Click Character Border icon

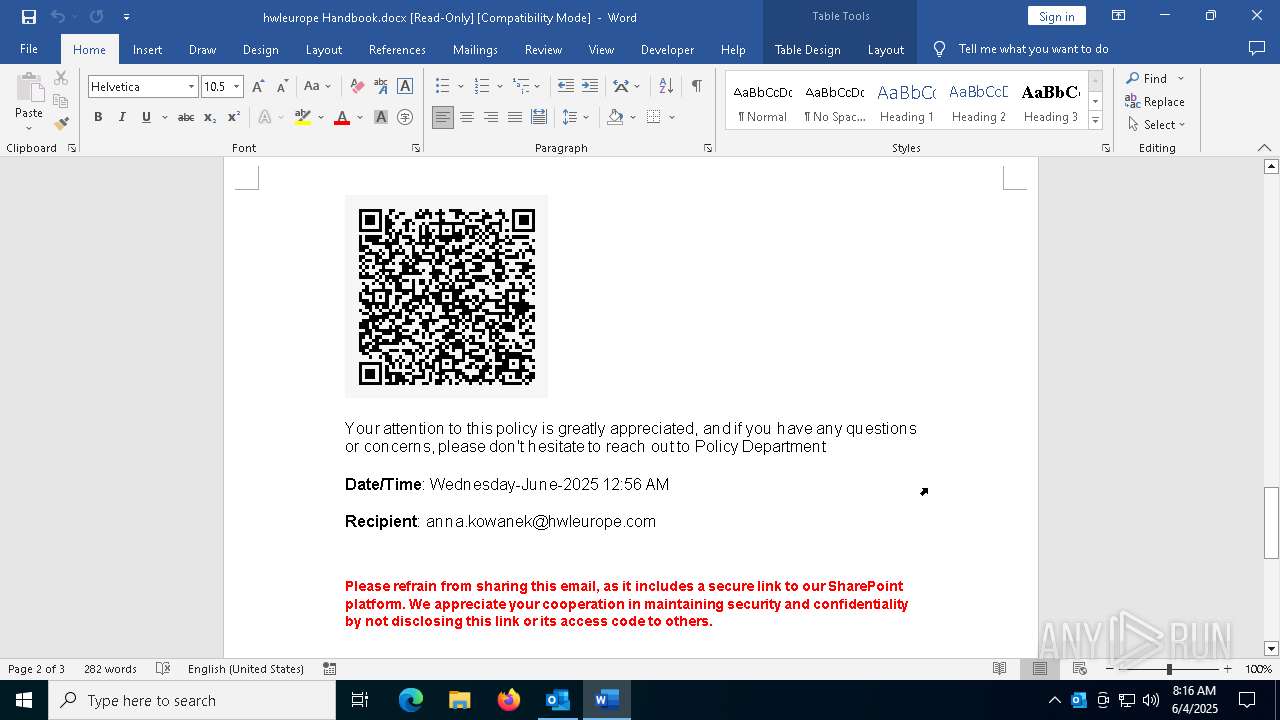(405, 86)
